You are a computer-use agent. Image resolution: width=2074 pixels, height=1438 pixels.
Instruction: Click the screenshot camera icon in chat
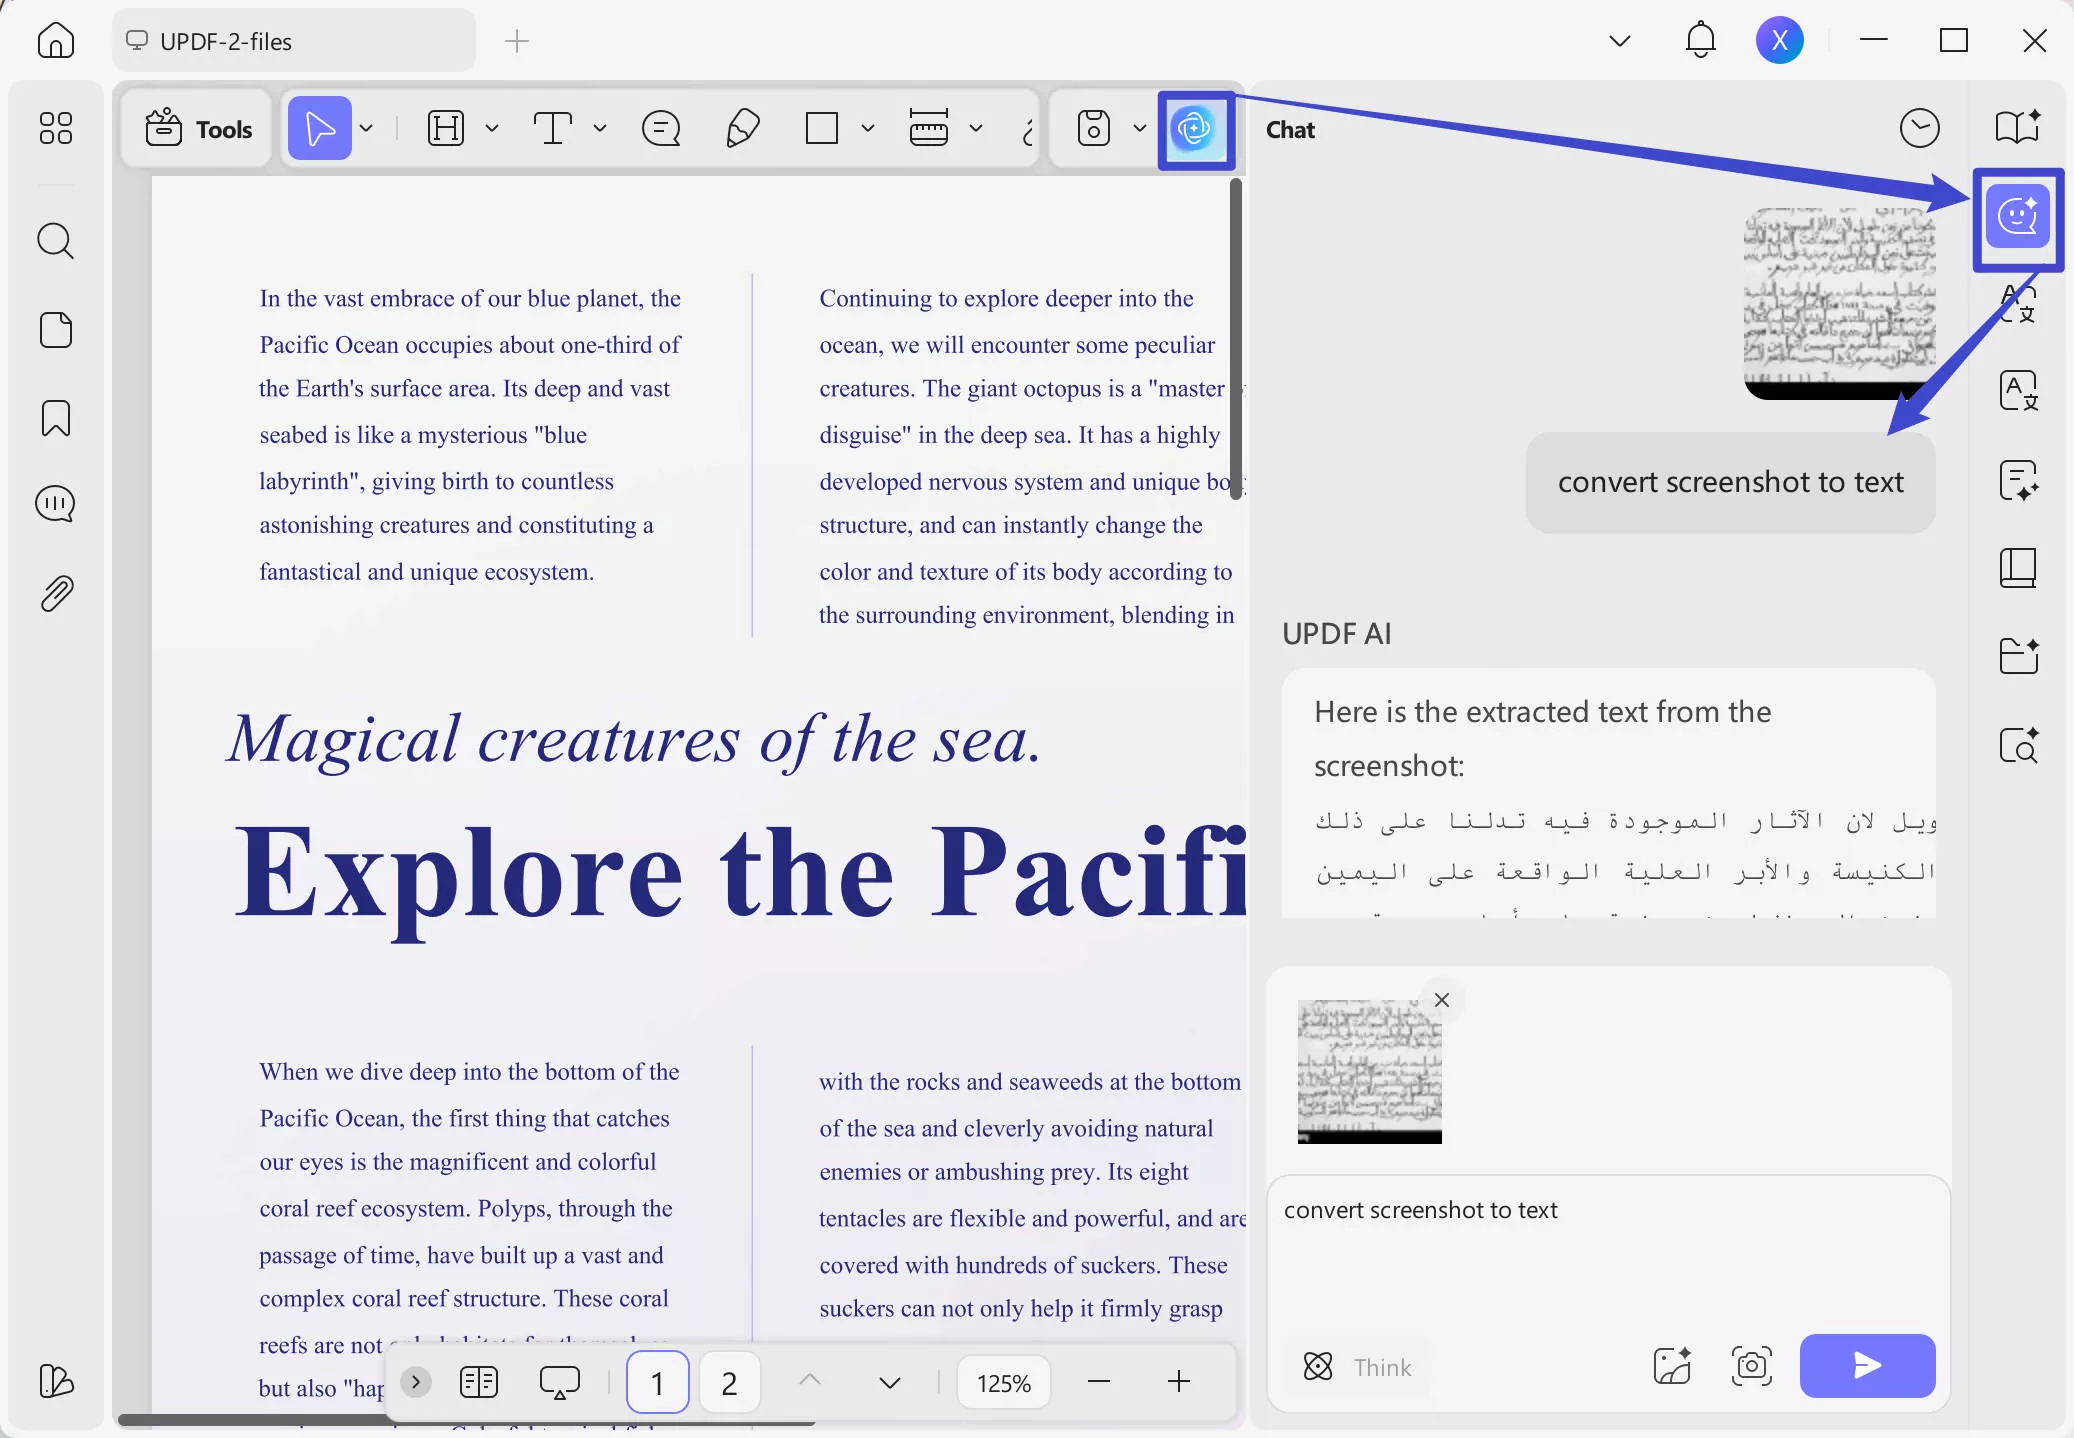point(1751,1365)
